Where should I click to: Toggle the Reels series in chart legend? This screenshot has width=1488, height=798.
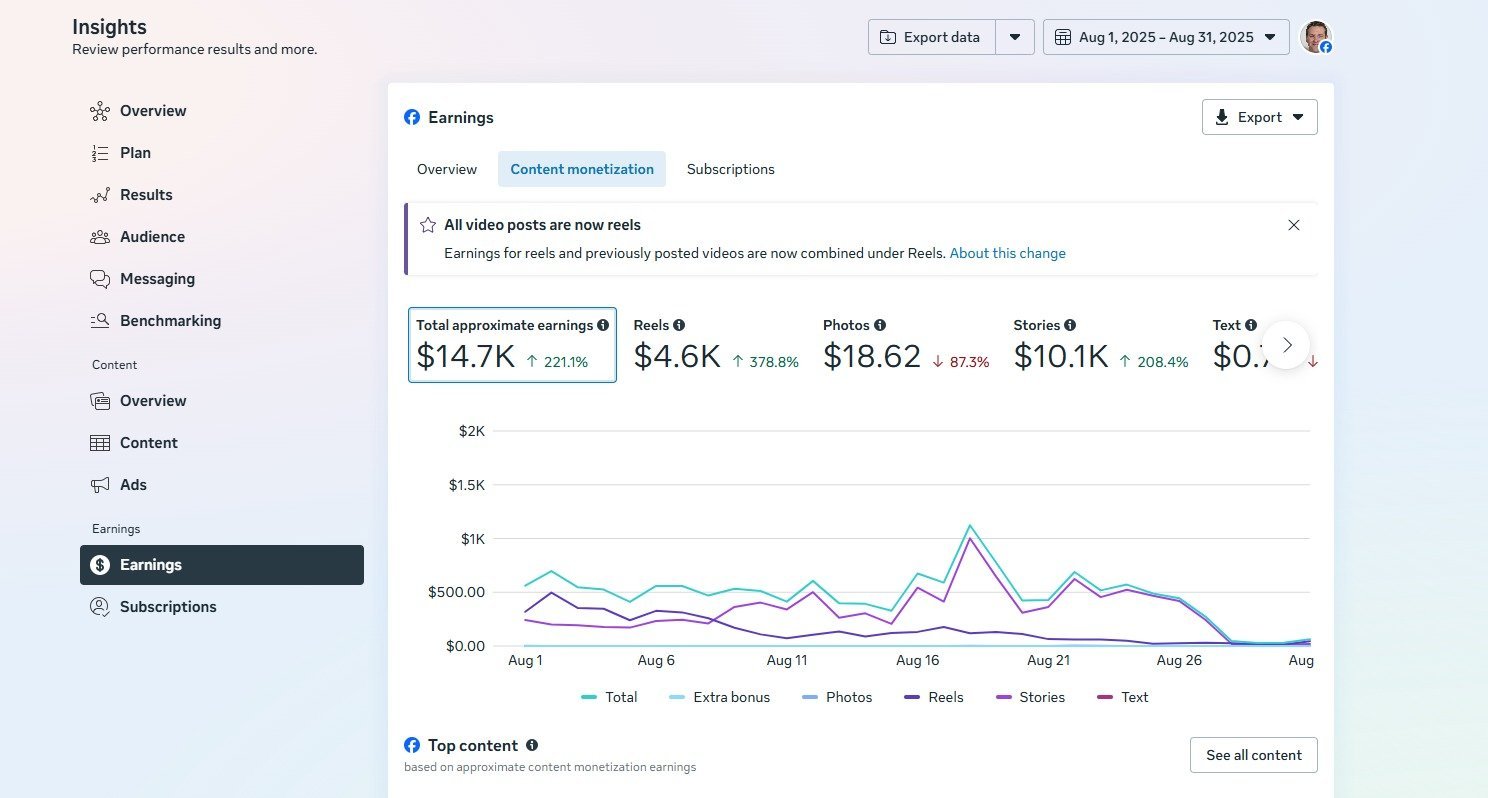coord(934,697)
